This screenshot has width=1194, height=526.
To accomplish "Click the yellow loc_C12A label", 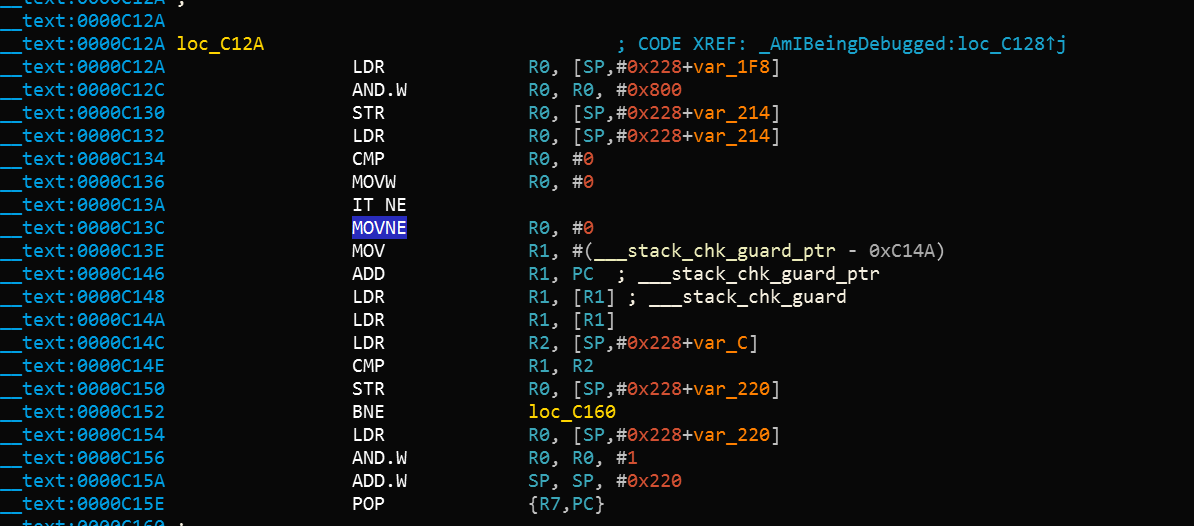I will point(220,44).
